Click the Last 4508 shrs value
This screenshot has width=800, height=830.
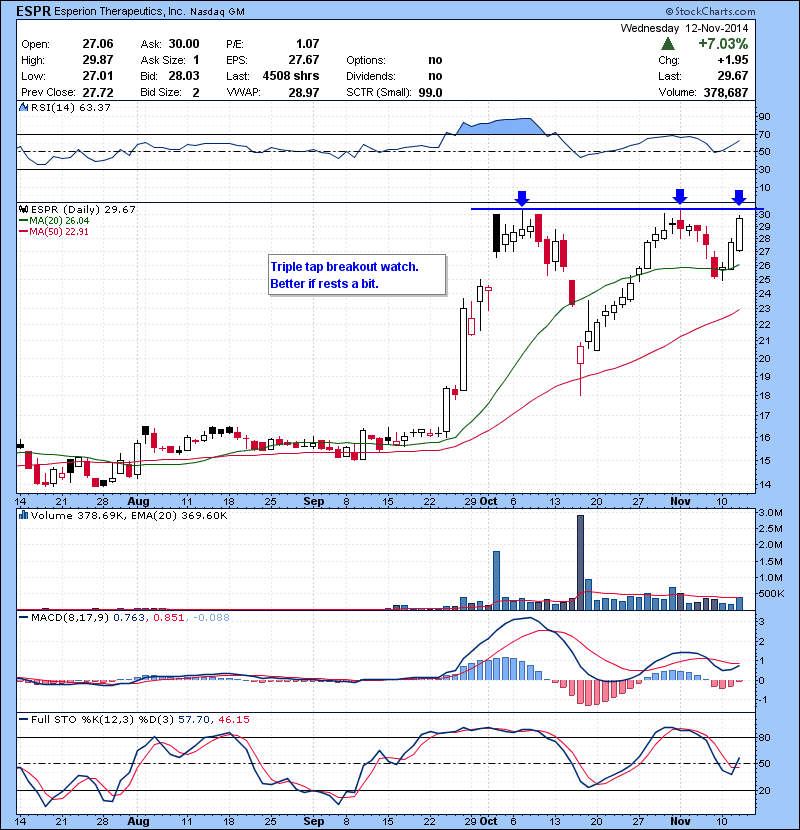click(x=291, y=76)
